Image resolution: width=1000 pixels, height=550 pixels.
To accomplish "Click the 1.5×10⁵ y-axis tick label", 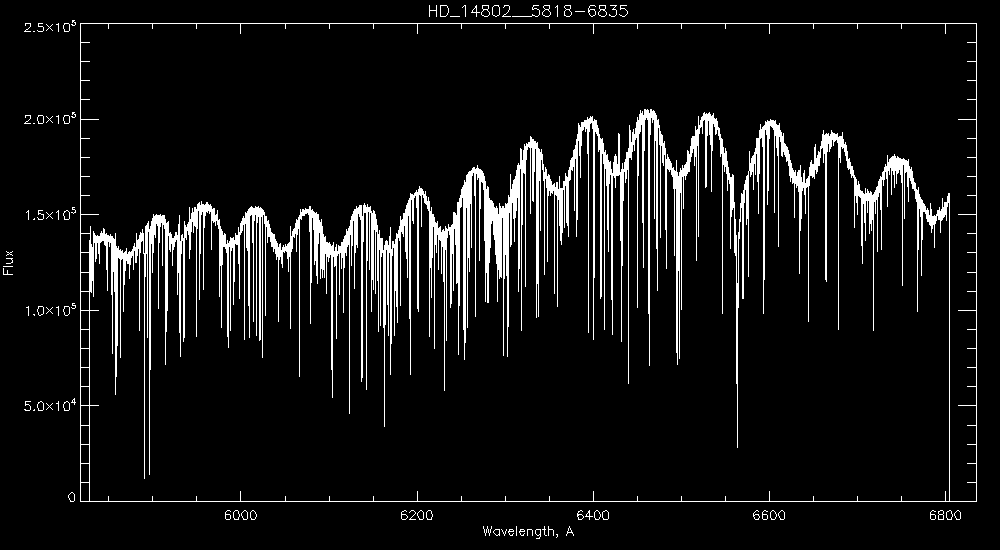I will tap(48, 215).
